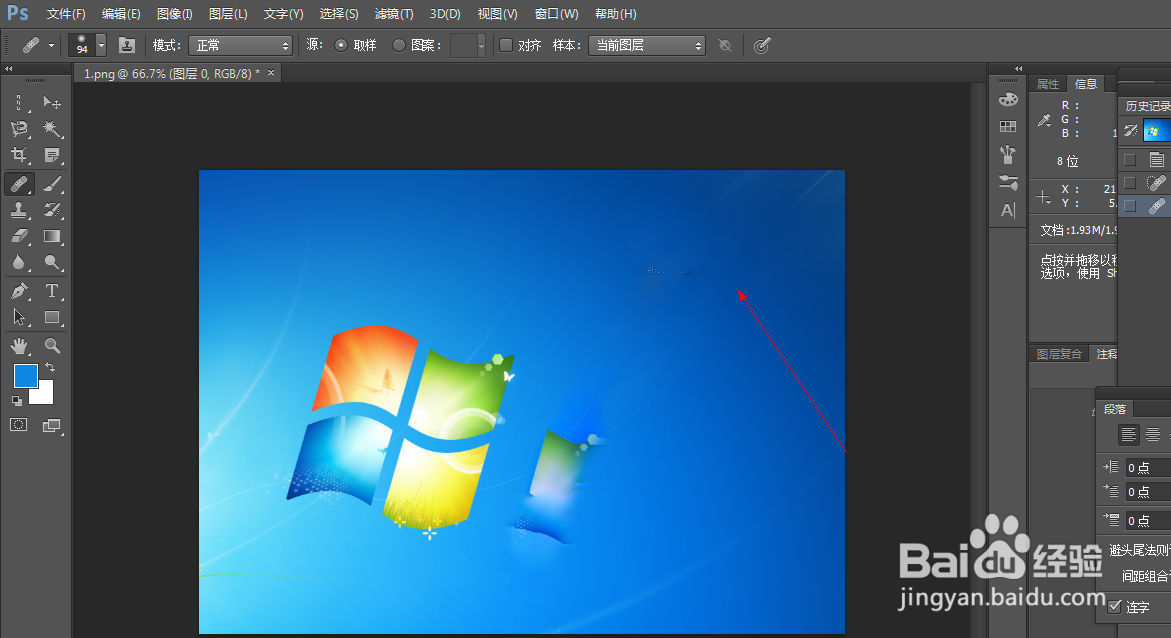Select the Hand tool
1171x638 pixels.
click(x=19, y=345)
